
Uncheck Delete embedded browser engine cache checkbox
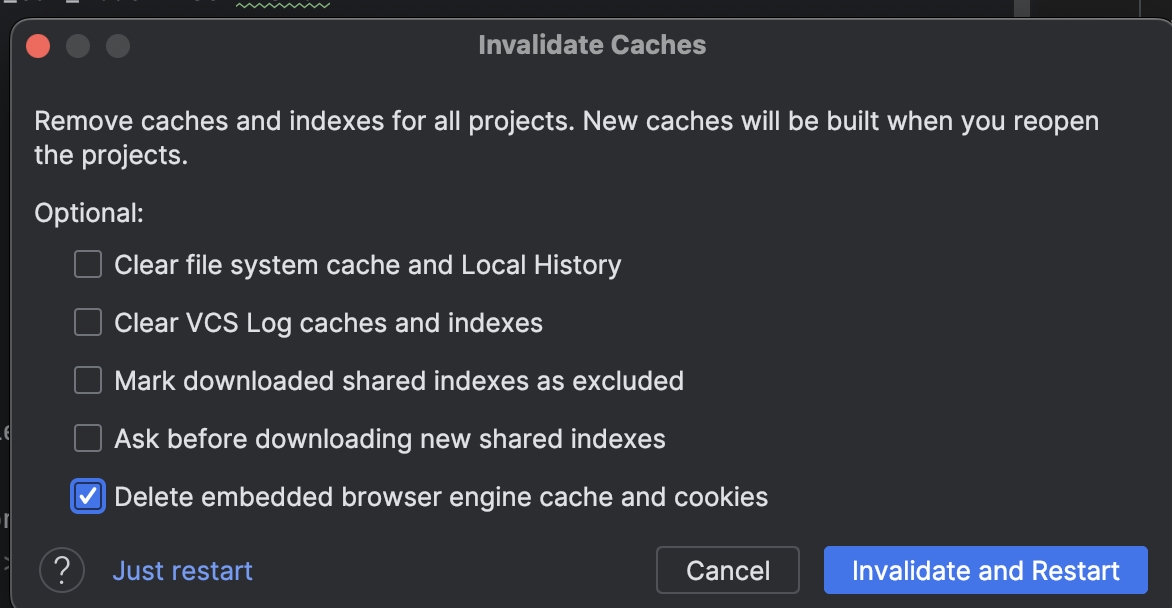click(x=88, y=497)
